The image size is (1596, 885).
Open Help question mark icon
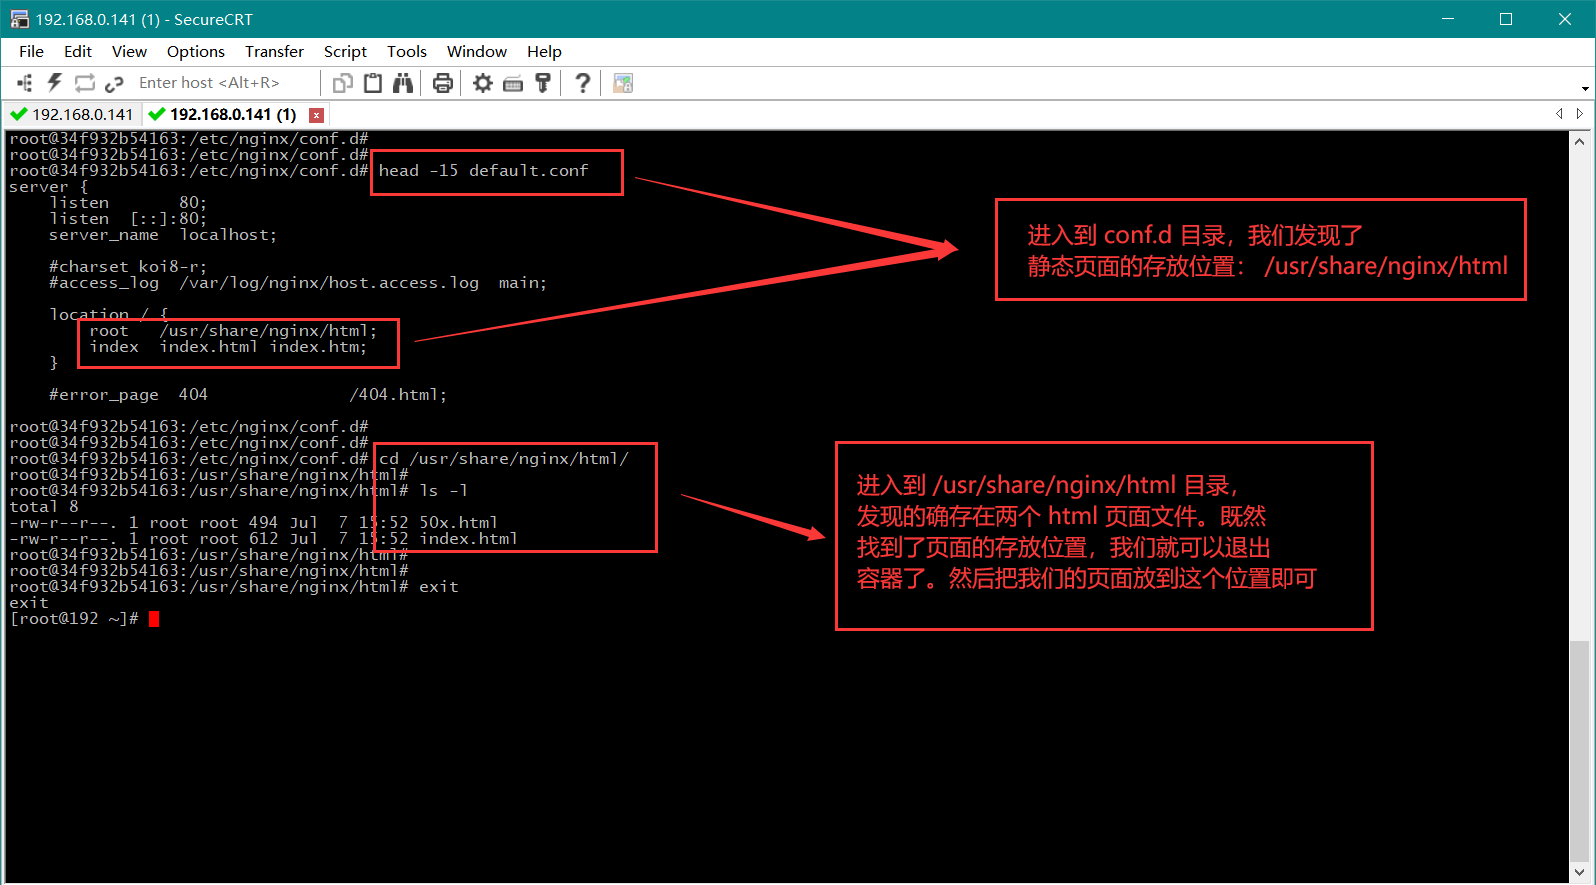coord(583,83)
